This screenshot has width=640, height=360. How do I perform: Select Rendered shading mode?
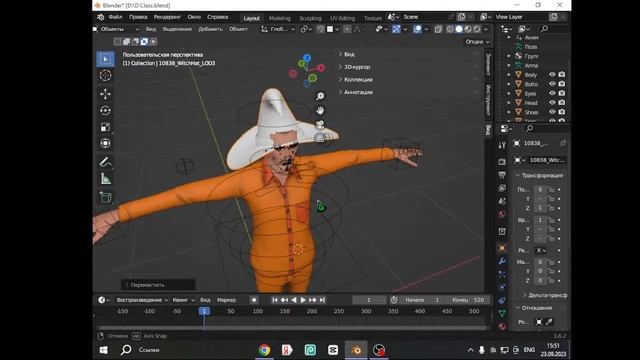(x=477, y=29)
